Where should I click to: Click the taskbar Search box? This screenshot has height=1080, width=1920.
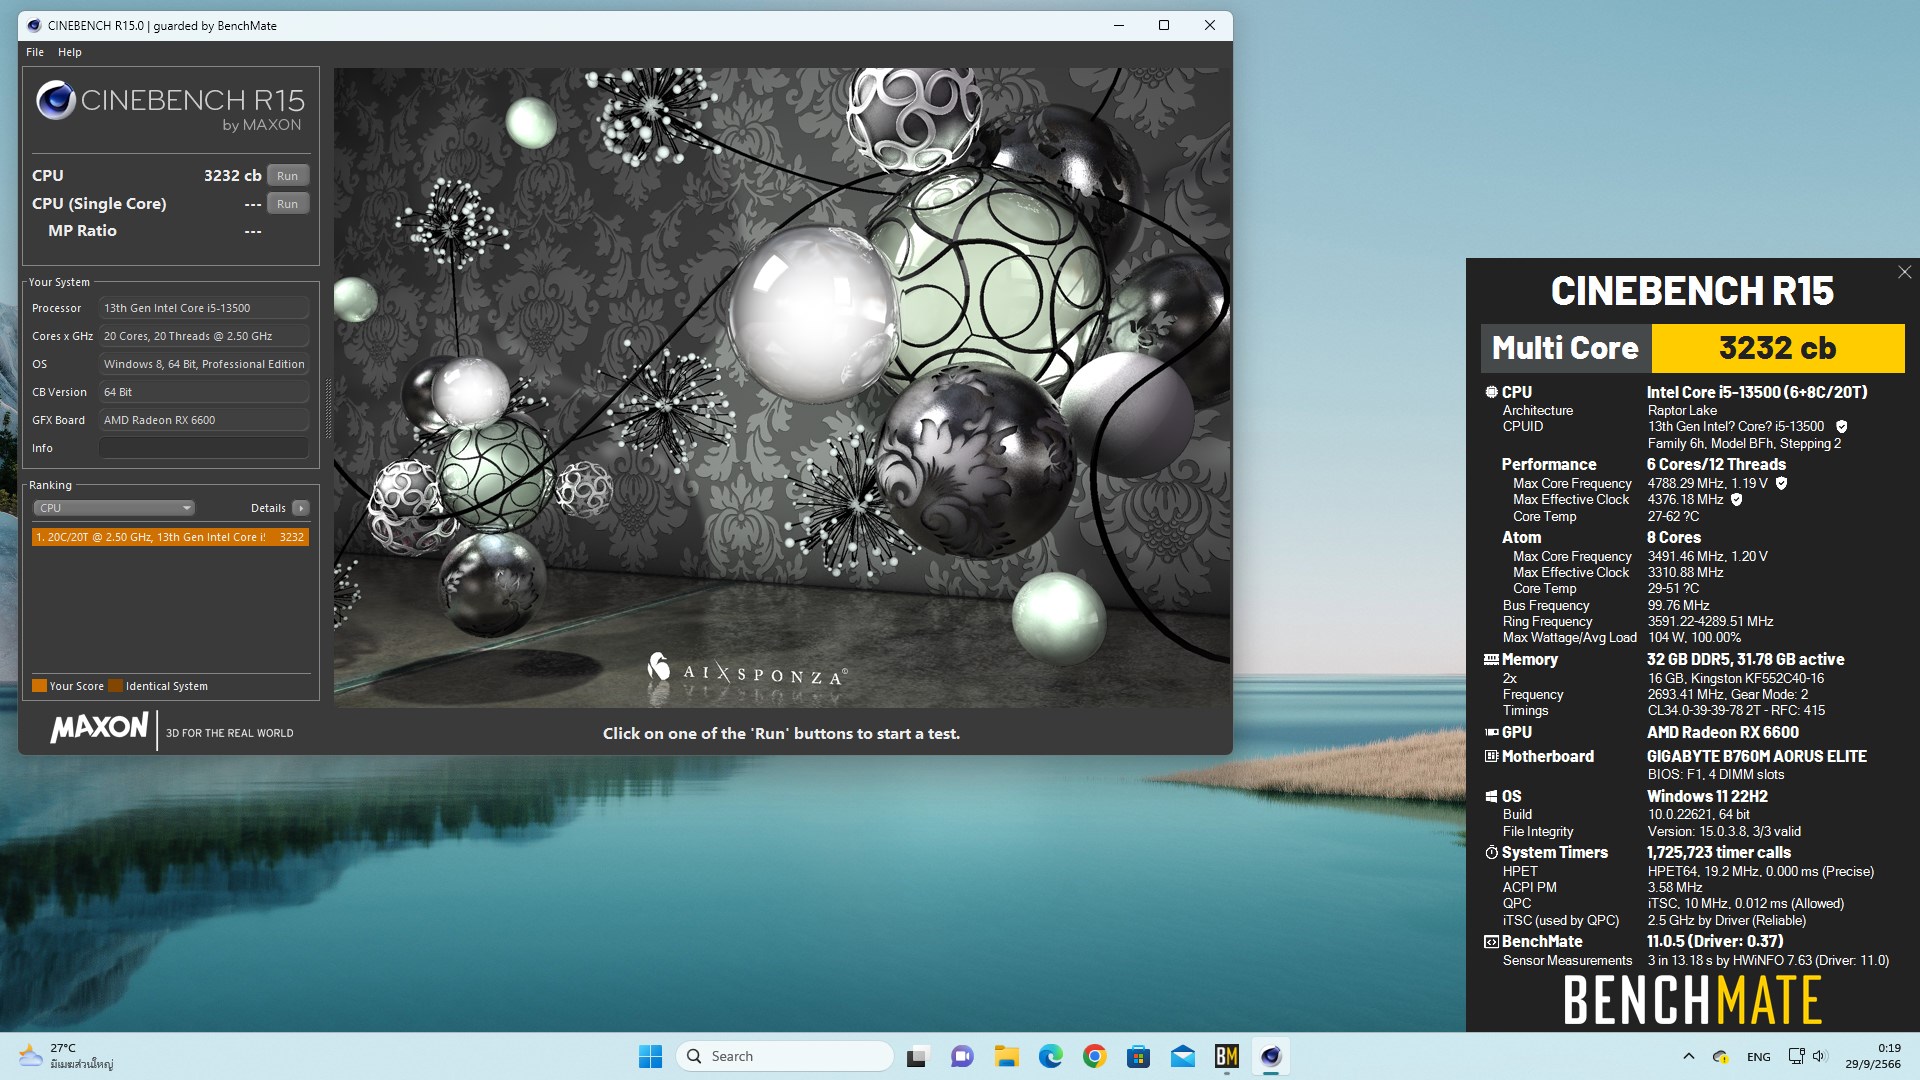coord(785,1056)
